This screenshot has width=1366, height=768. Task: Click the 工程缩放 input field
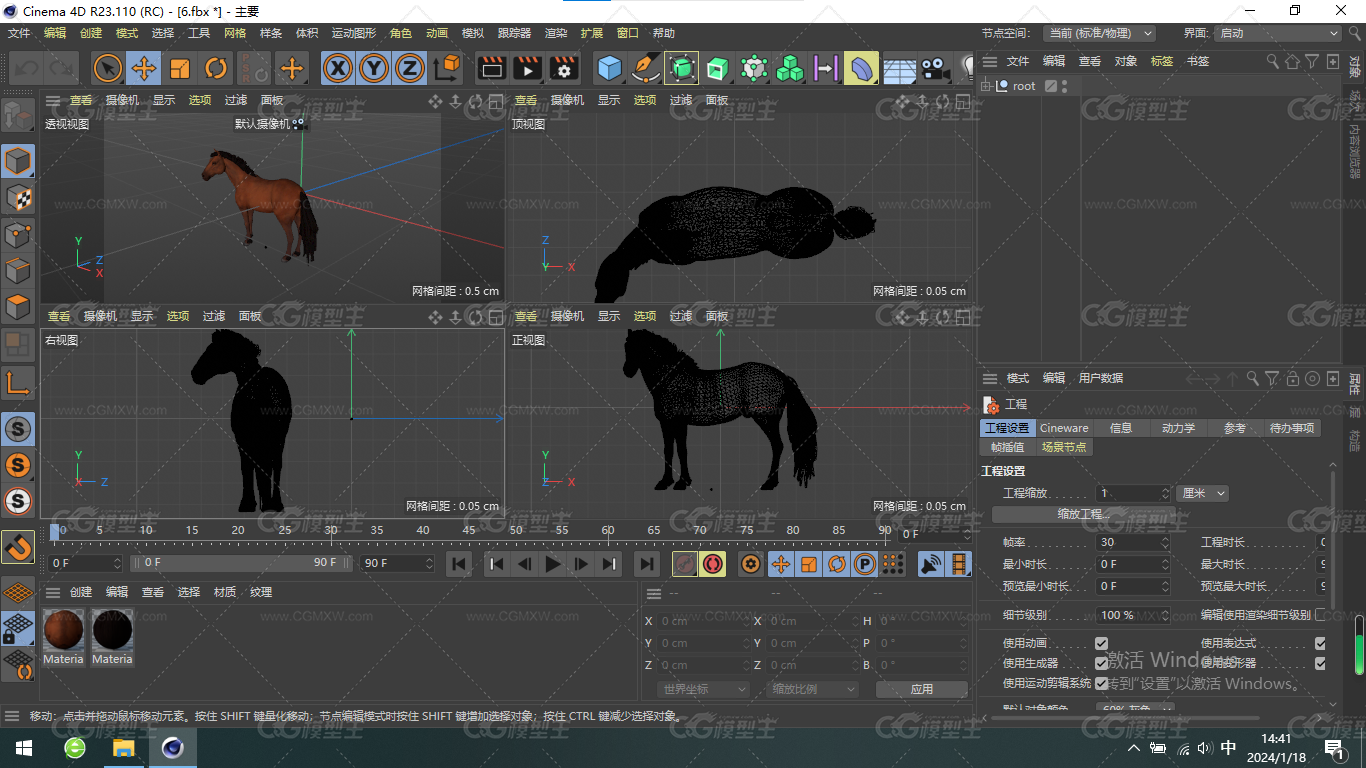click(x=1133, y=493)
